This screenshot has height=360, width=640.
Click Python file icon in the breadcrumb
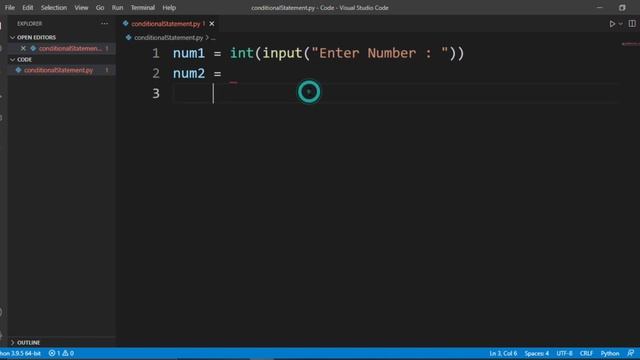(129, 38)
